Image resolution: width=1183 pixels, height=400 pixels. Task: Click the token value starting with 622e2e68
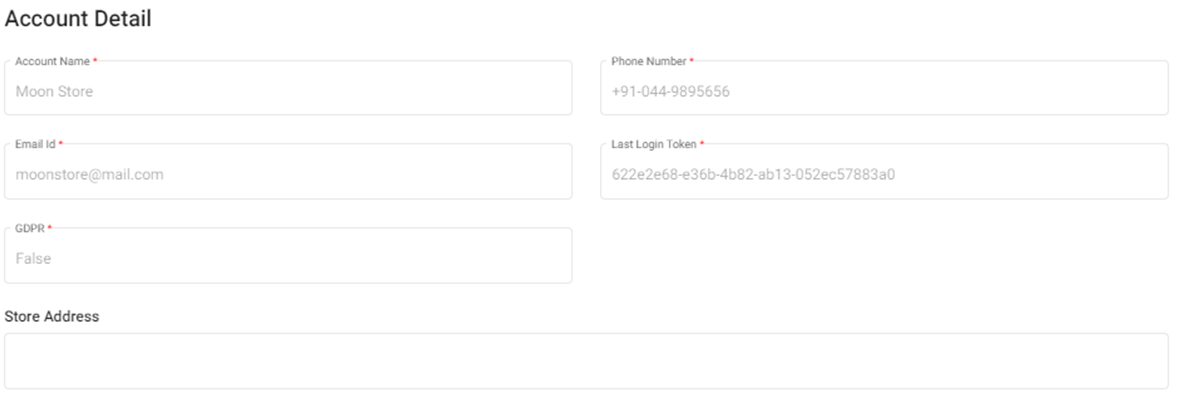click(752, 175)
